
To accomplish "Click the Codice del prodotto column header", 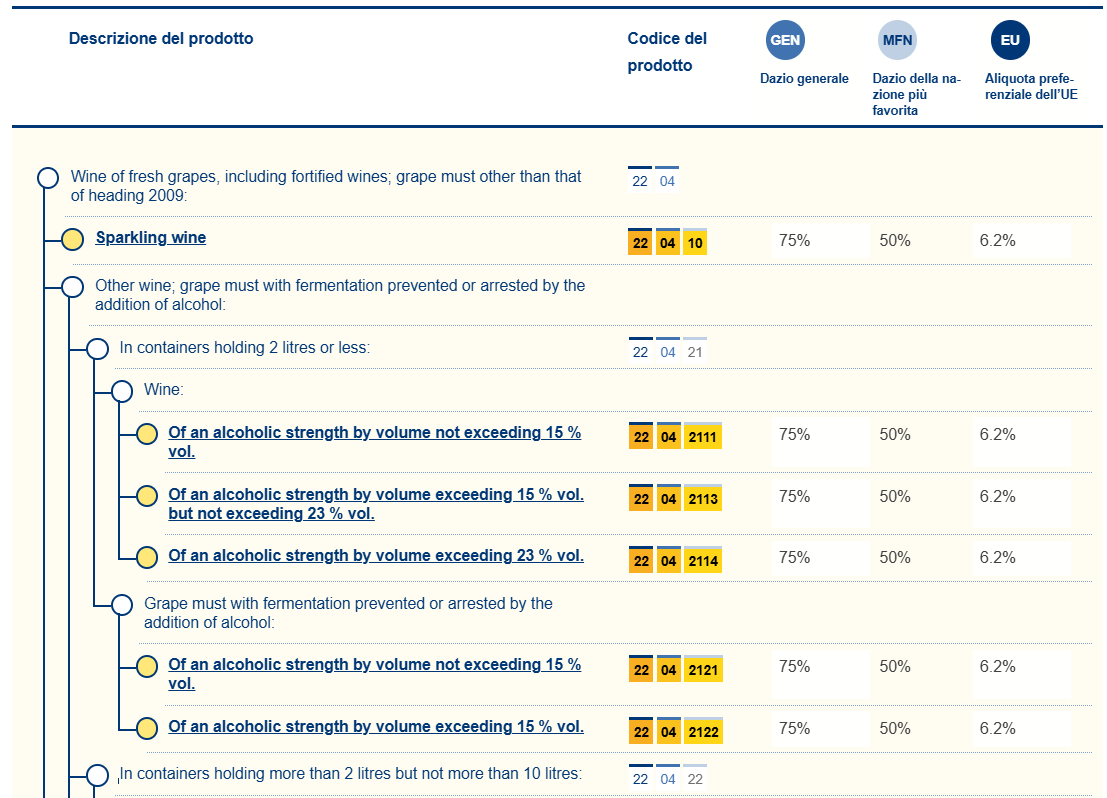I will [x=667, y=52].
